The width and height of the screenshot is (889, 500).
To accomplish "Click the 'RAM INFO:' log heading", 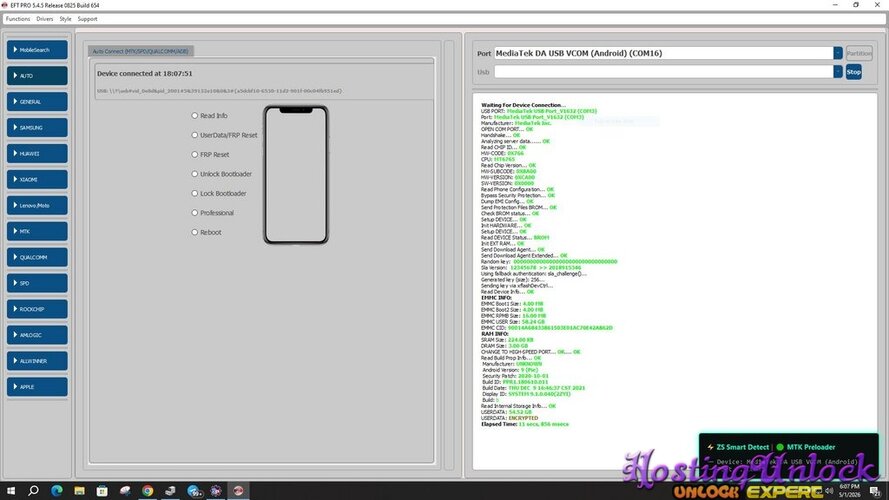I will (495, 334).
